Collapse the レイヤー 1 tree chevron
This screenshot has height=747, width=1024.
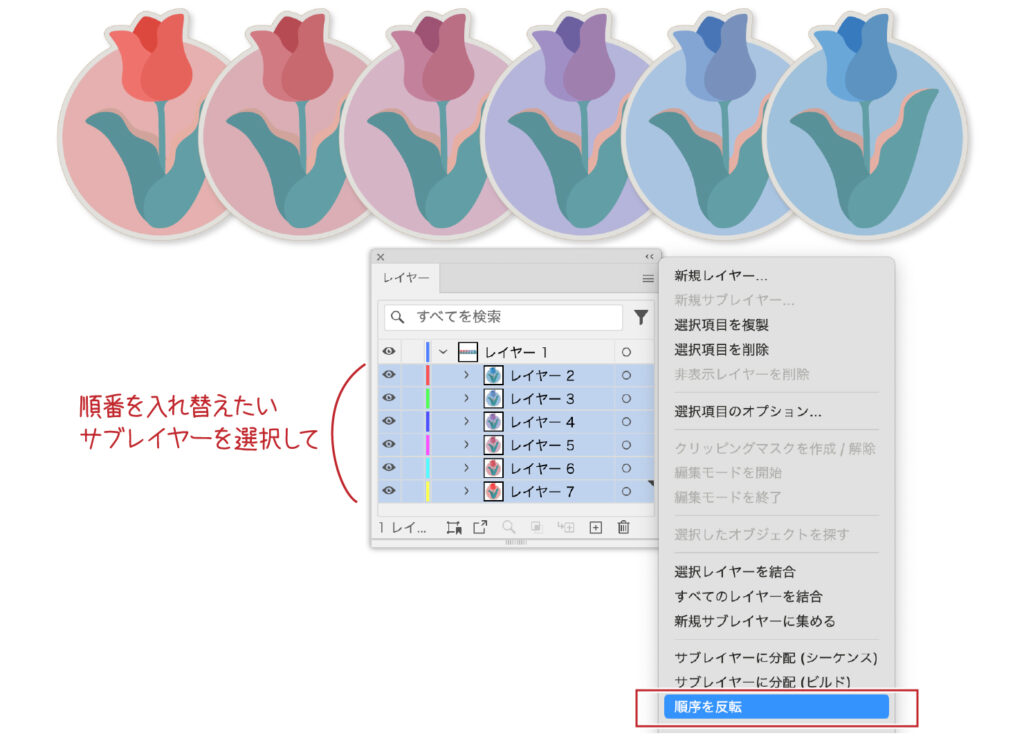pos(443,352)
